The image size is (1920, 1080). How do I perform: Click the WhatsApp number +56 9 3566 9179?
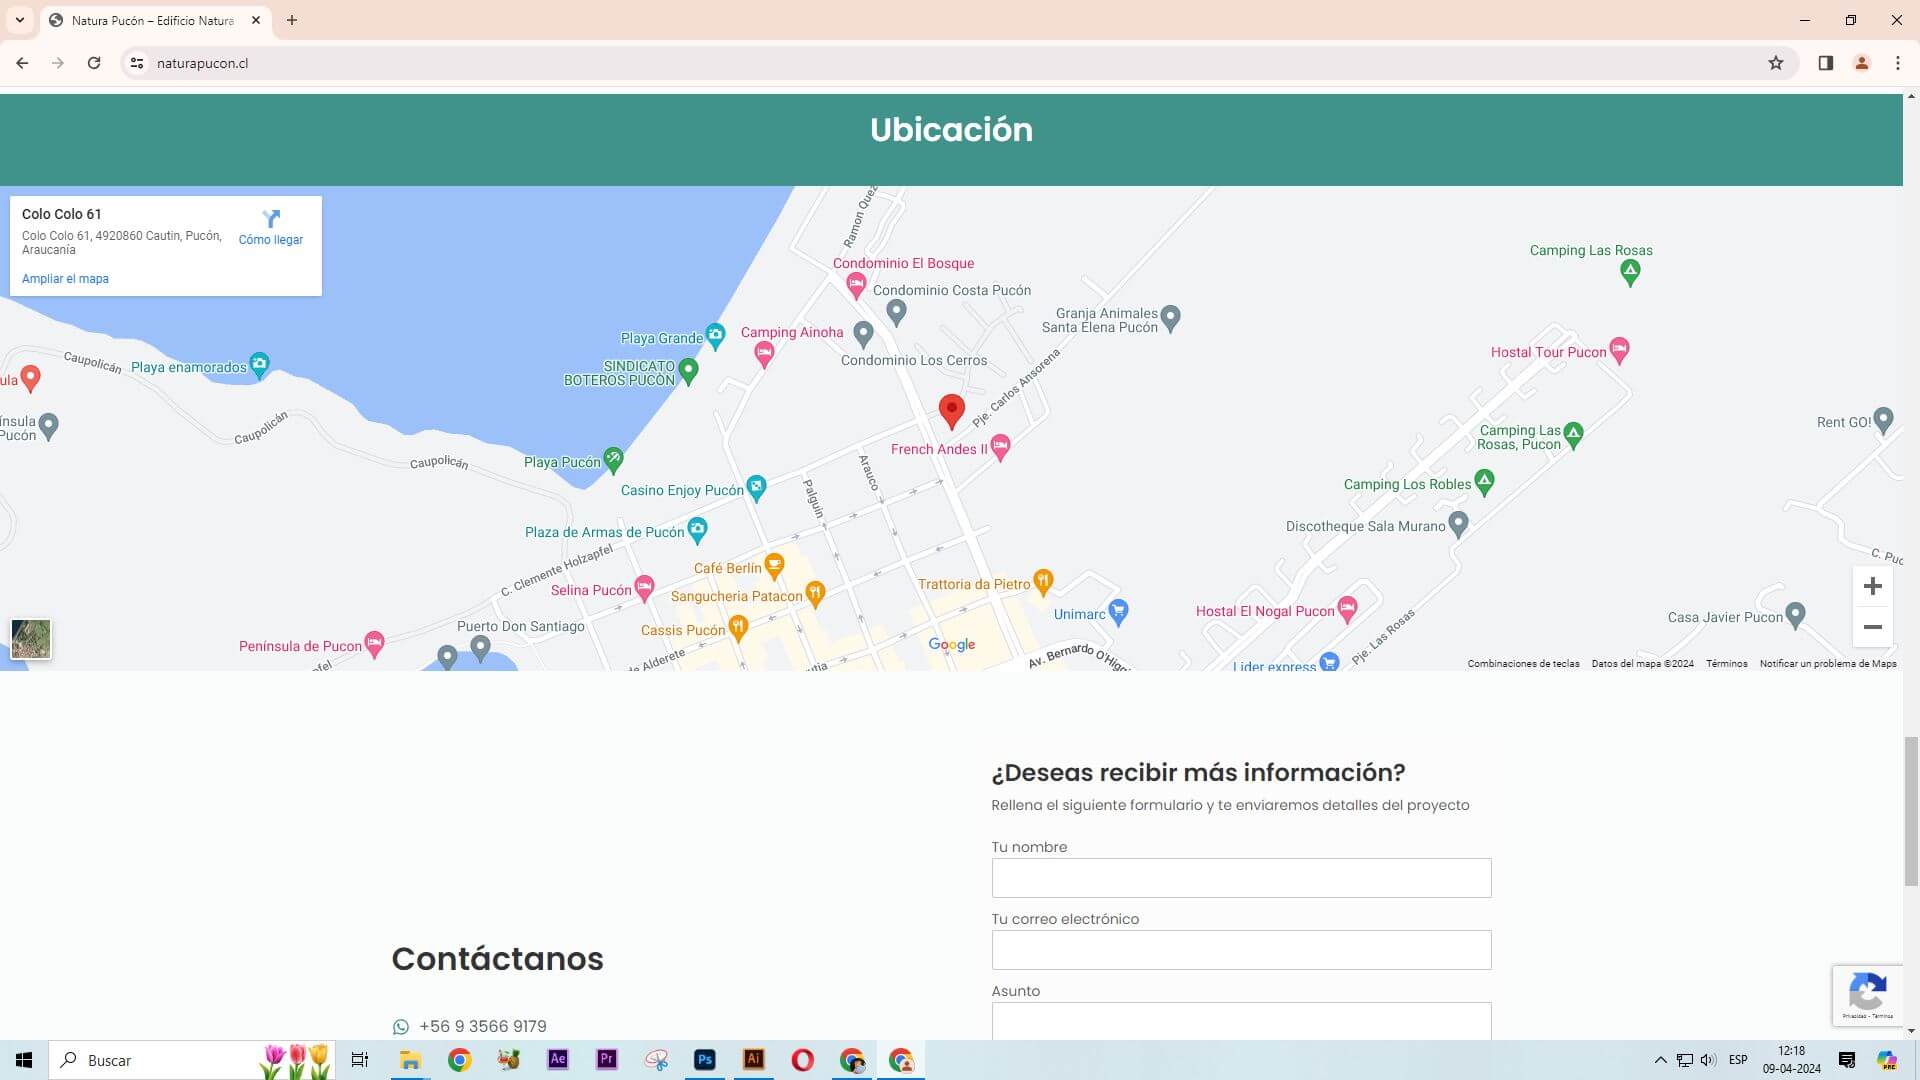[482, 1026]
